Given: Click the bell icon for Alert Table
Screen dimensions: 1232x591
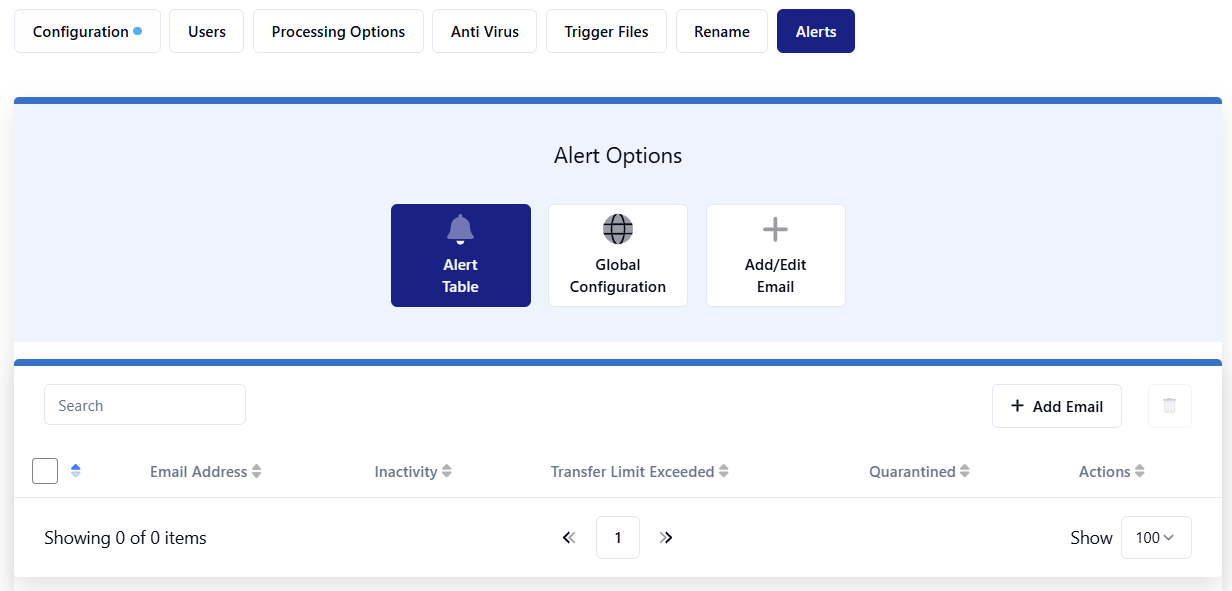Looking at the screenshot, I should click(460, 230).
